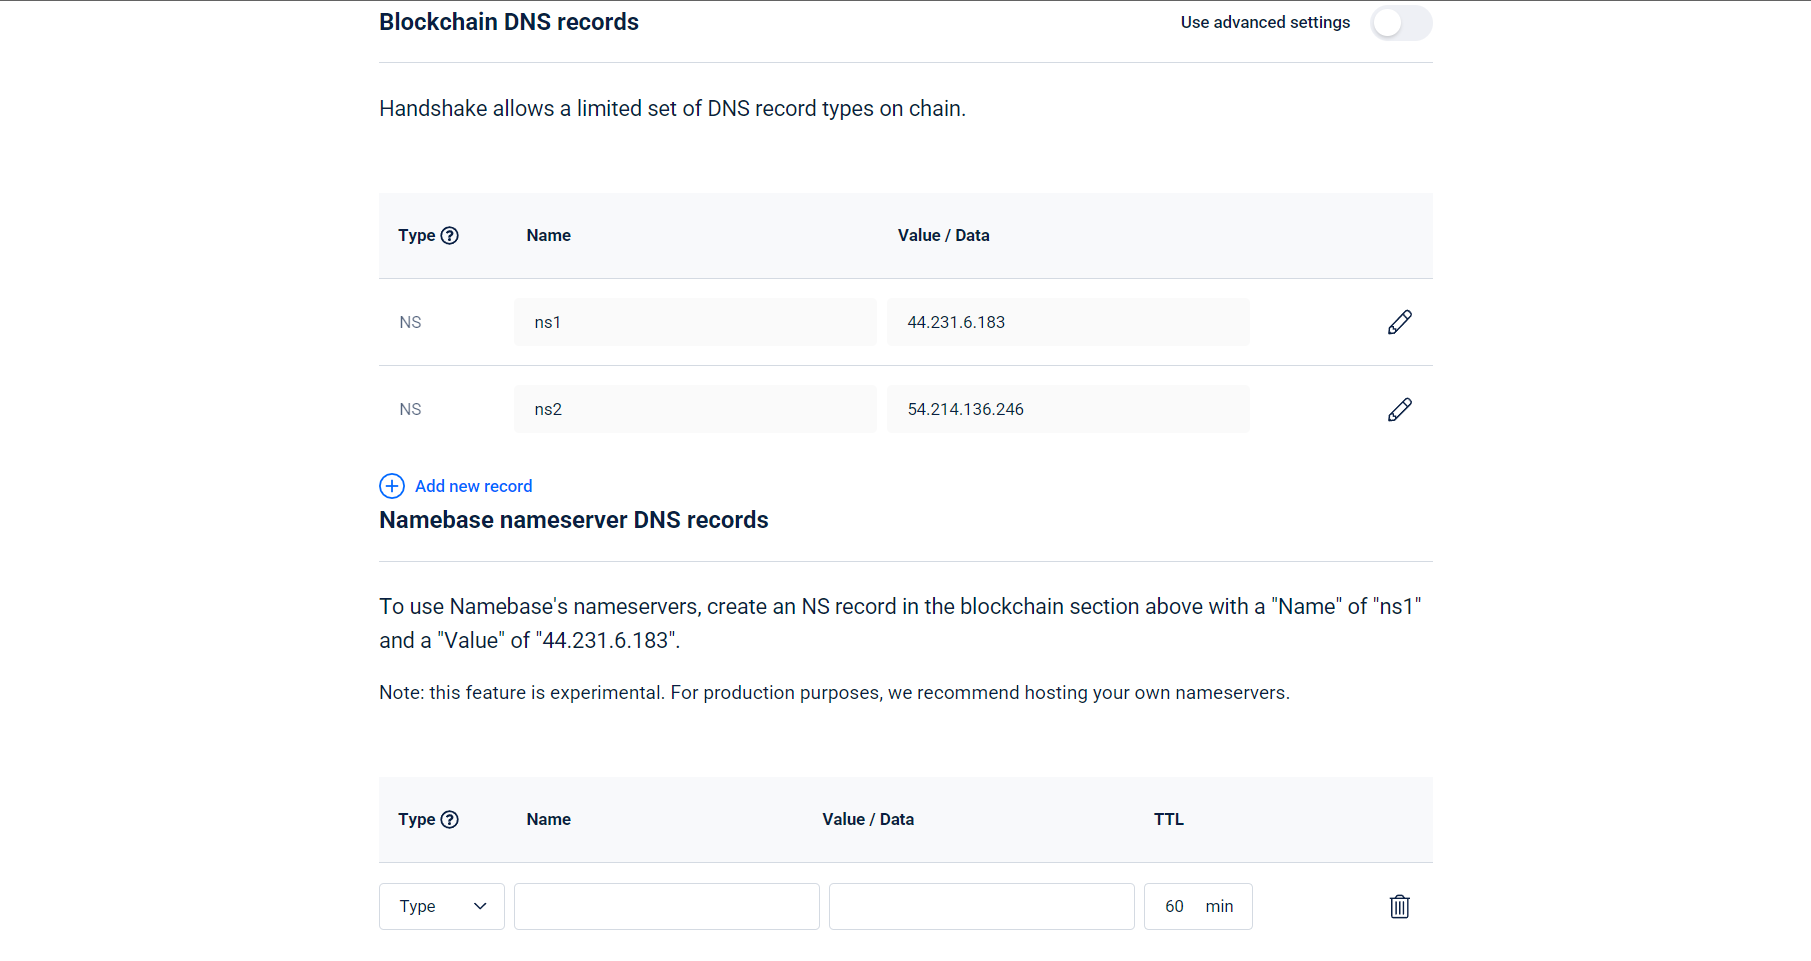Toggle the Use advanced settings switch
Screen dimensions: 1811x961
coord(1400,23)
